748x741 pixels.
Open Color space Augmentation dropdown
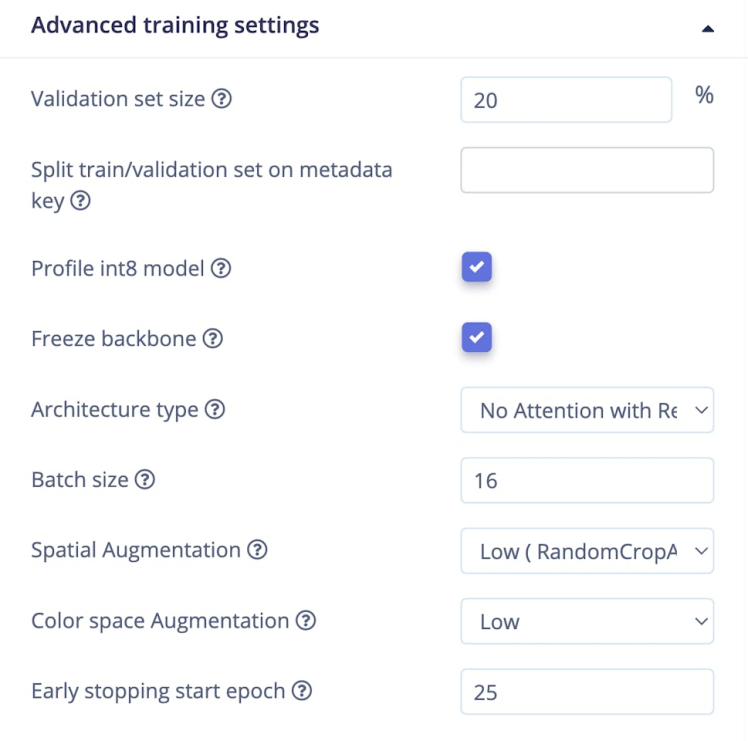click(x=587, y=621)
